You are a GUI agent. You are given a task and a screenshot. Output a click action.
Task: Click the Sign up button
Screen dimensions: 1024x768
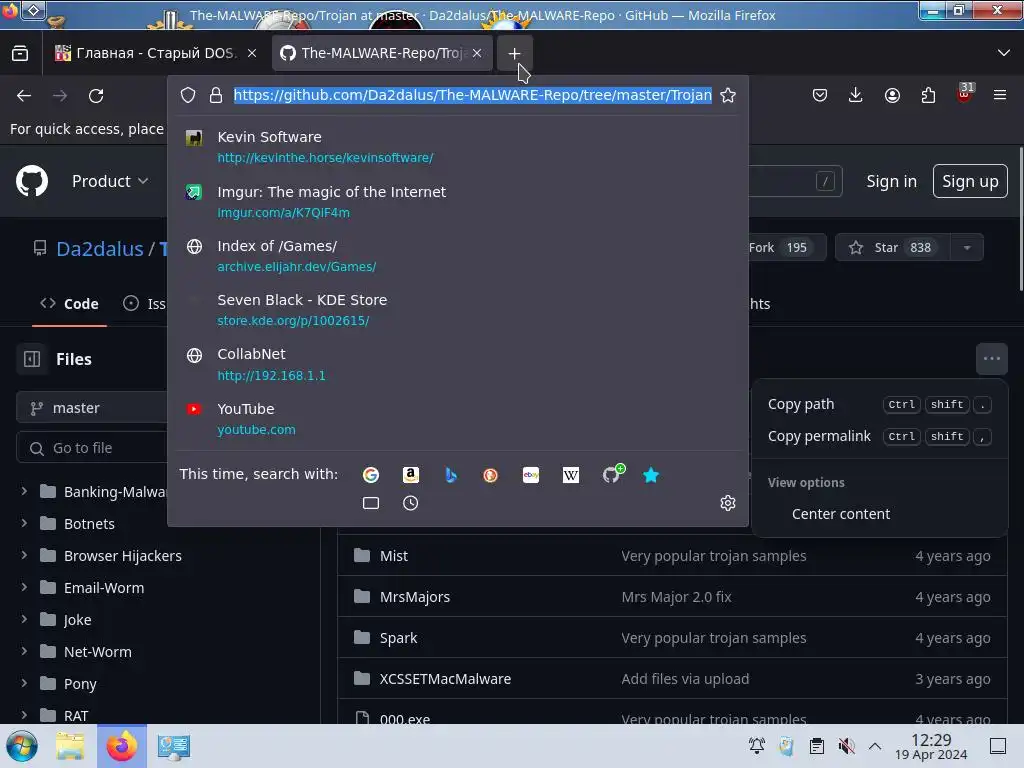coord(970,181)
